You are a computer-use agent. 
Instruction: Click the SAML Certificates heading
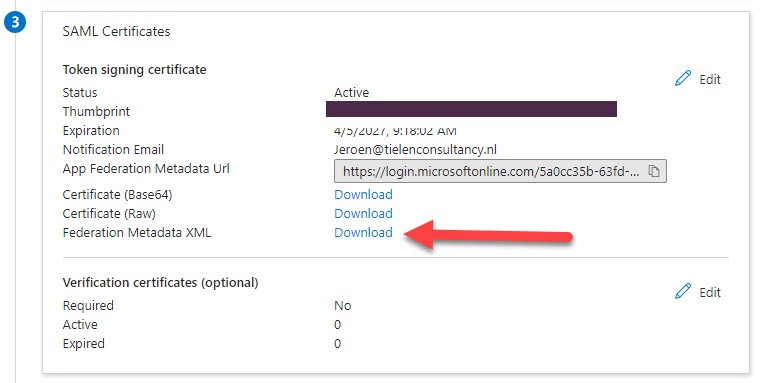click(x=116, y=32)
